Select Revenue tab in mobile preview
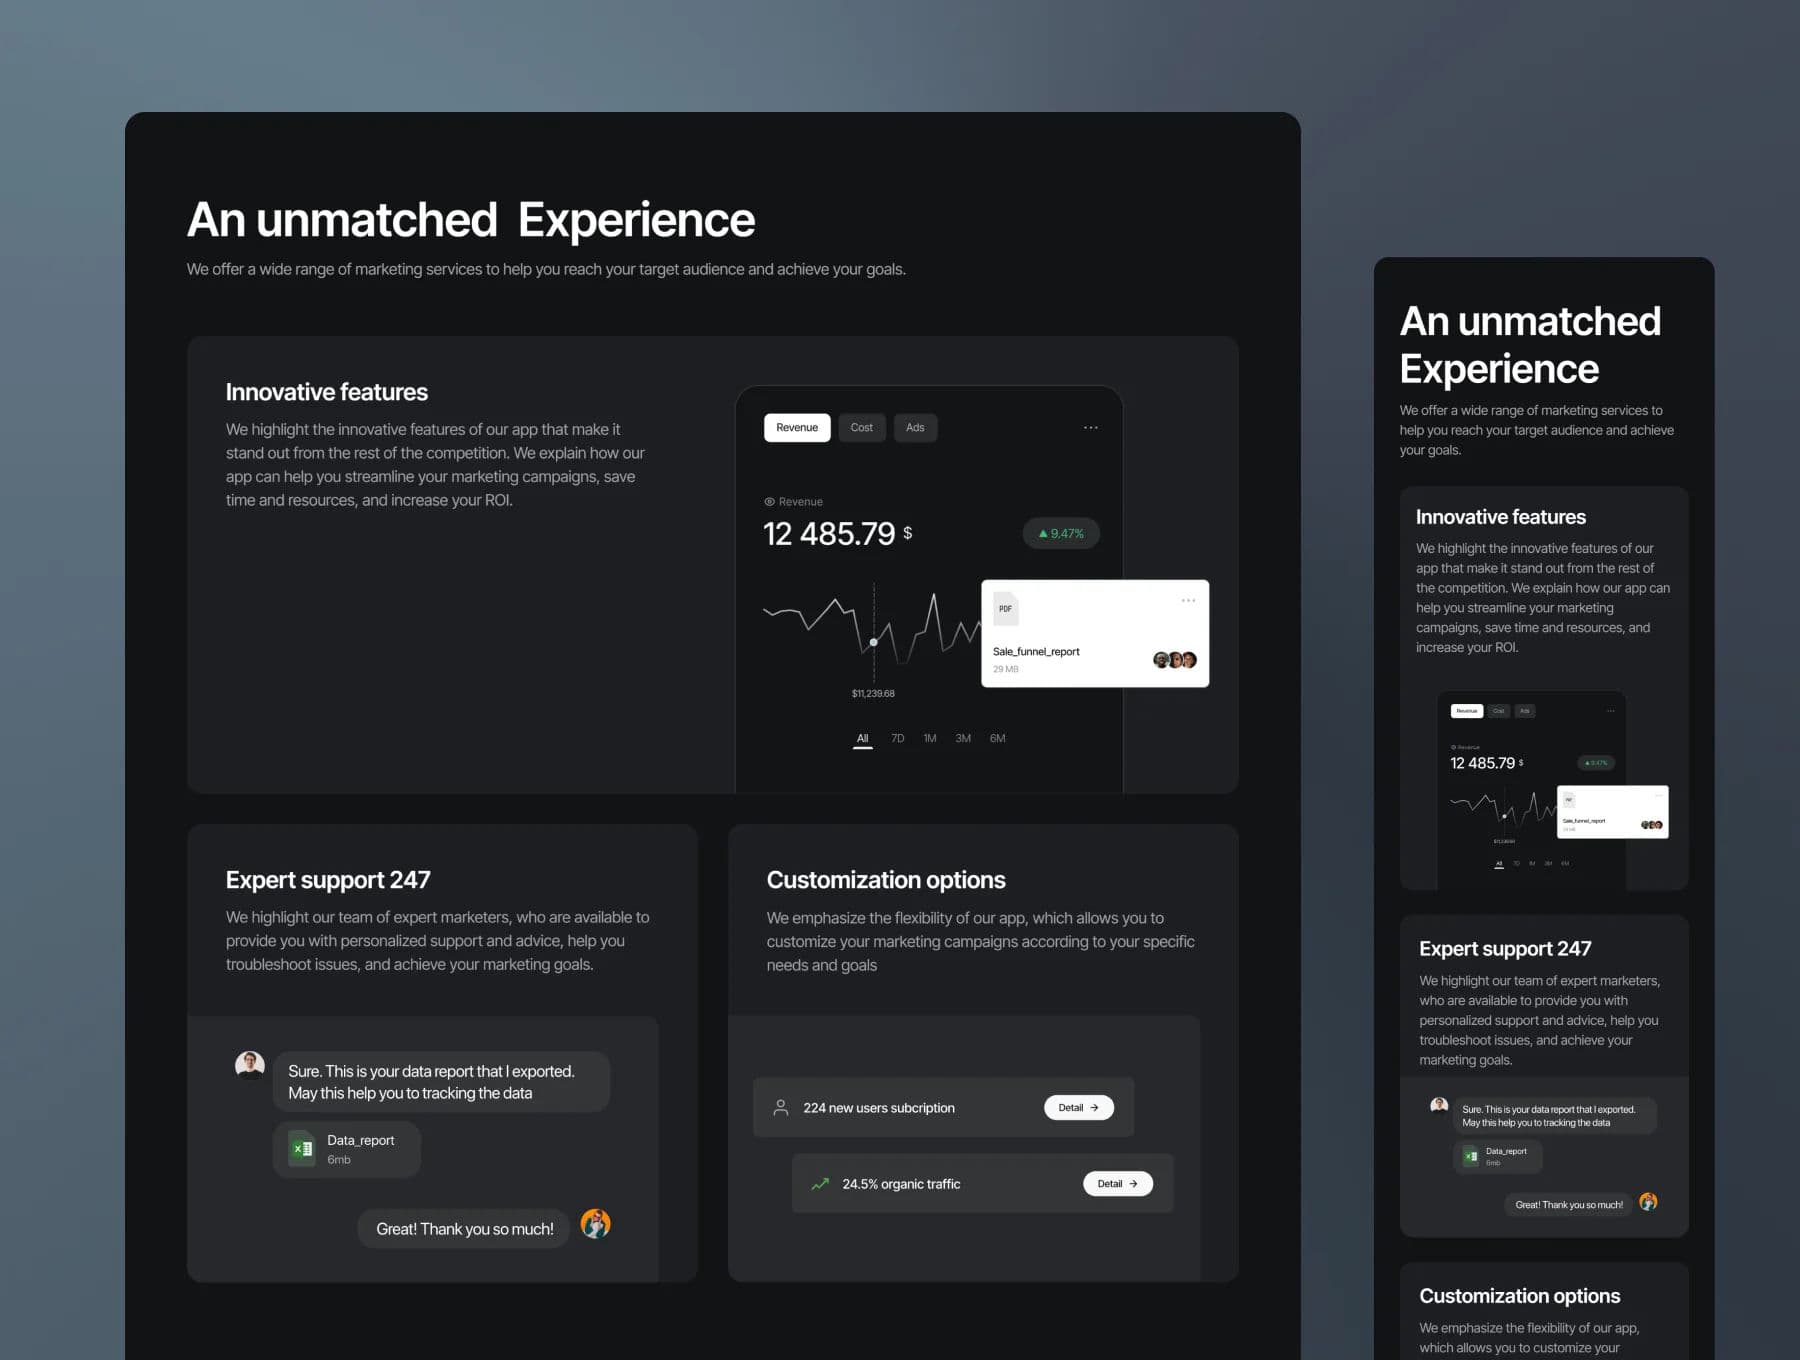Viewport: 1800px width, 1360px height. pyautogui.click(x=1466, y=711)
